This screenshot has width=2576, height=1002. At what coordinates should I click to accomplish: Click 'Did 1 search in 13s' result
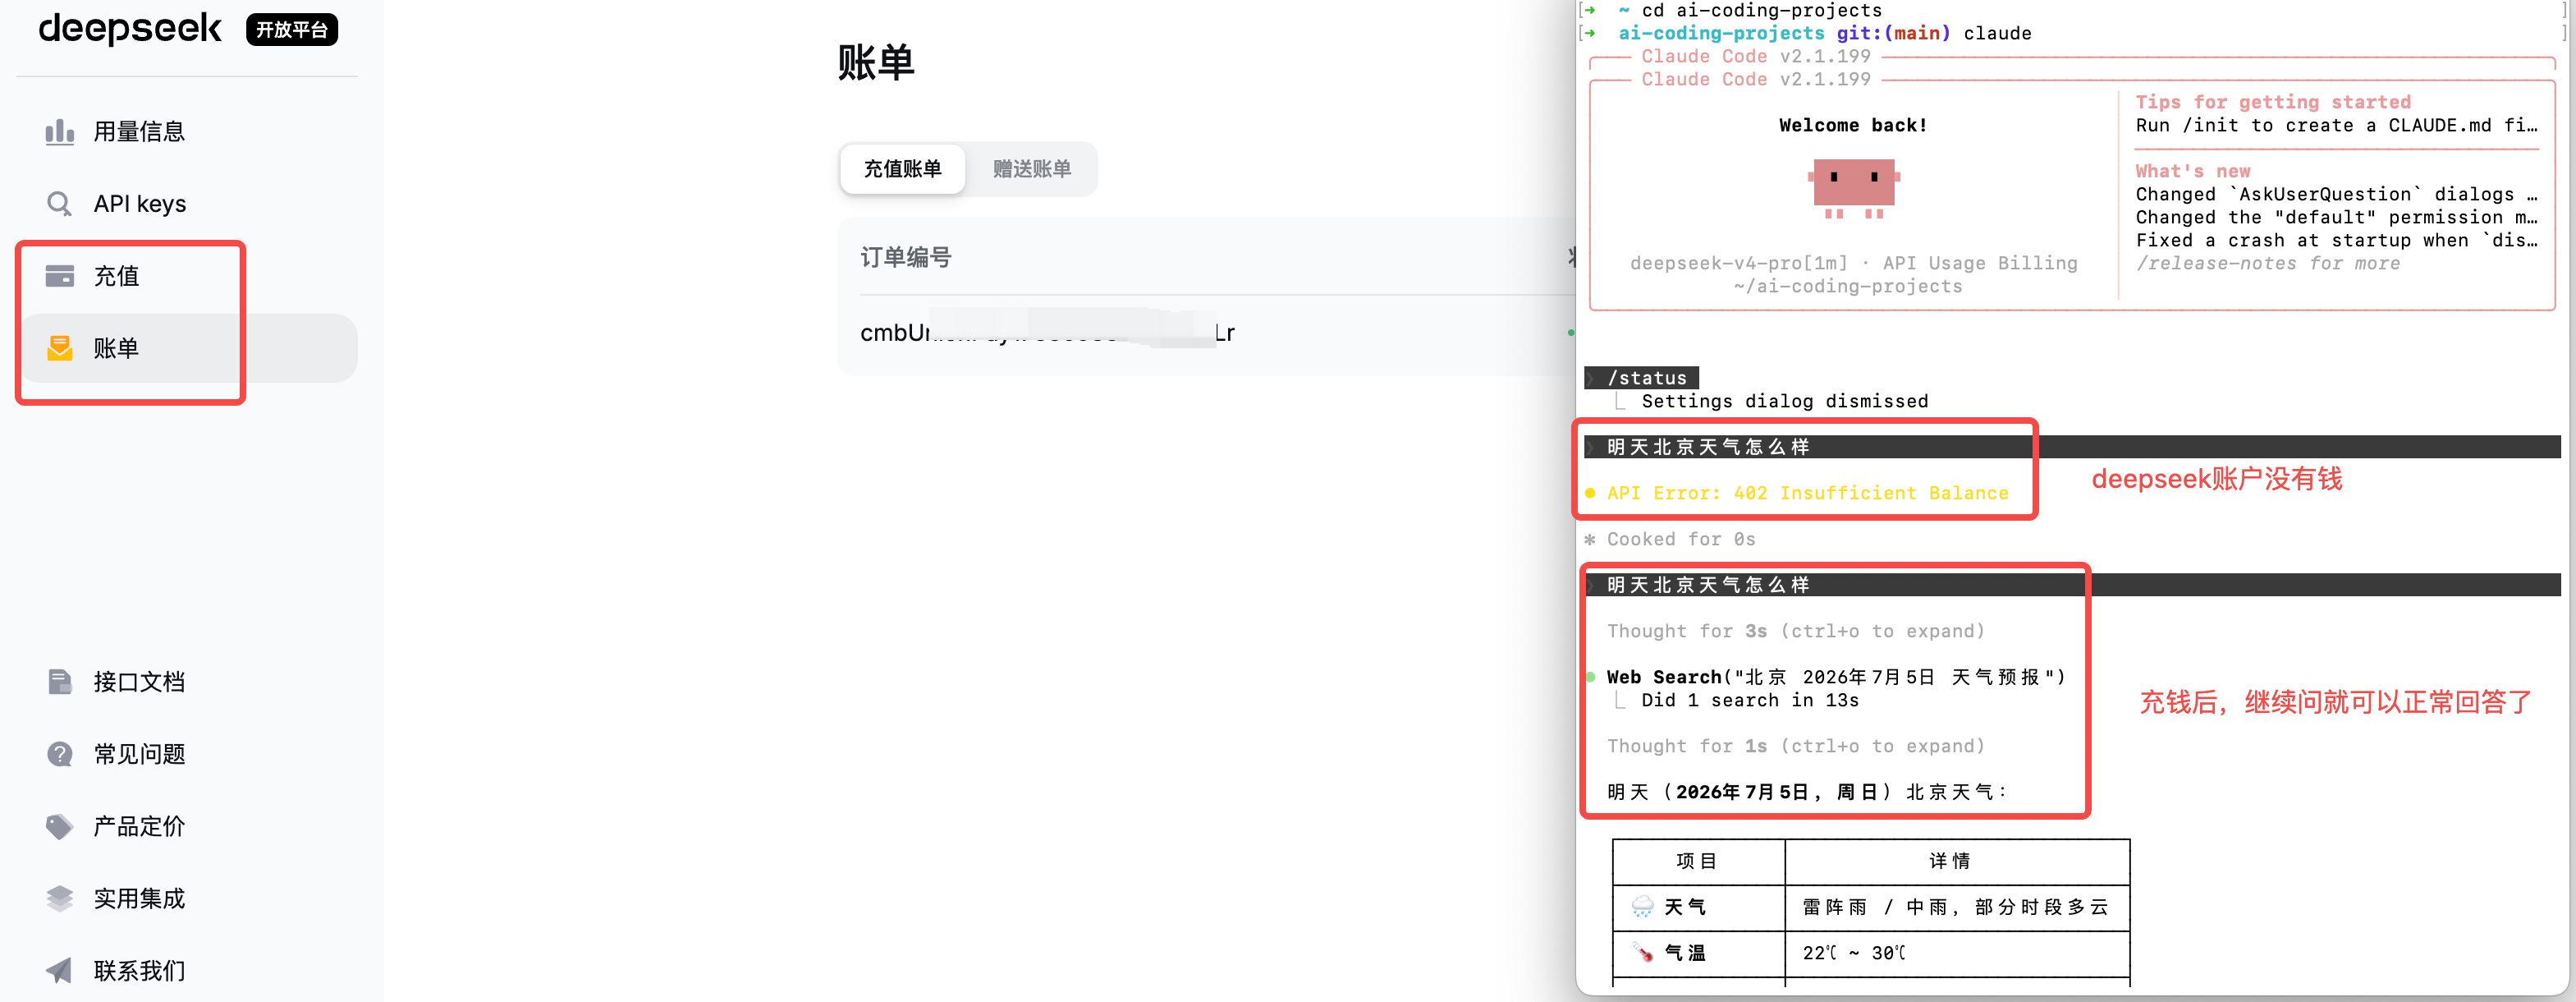[1750, 700]
